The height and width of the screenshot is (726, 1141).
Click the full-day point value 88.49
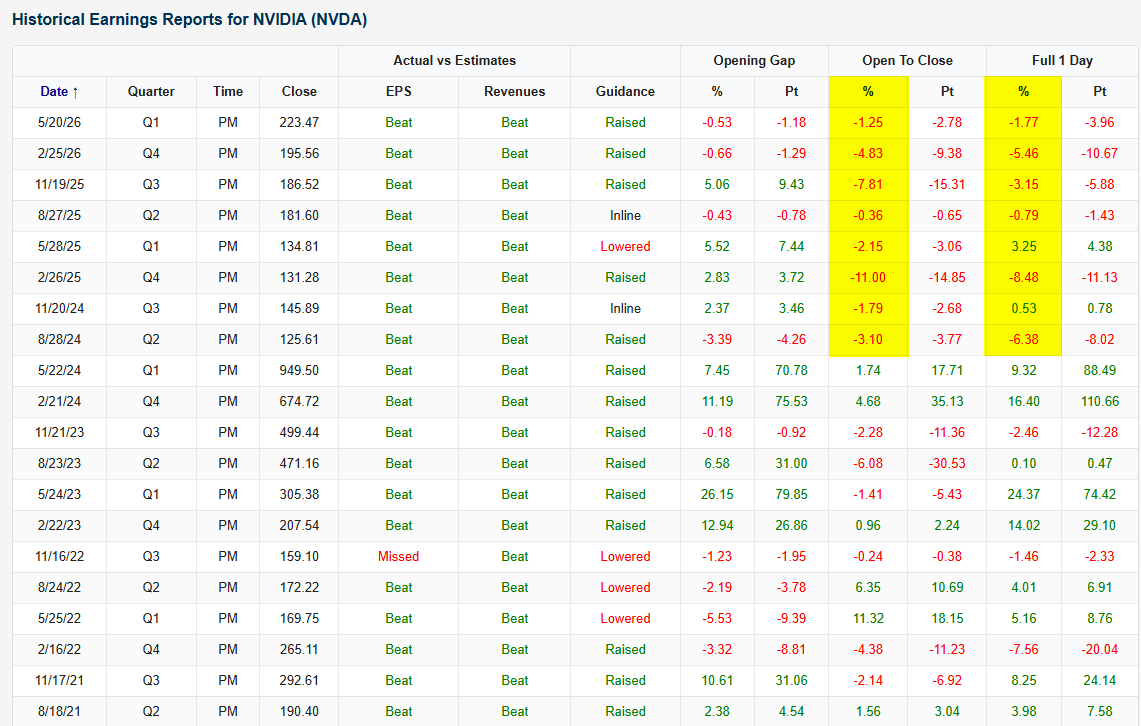click(x=1100, y=370)
